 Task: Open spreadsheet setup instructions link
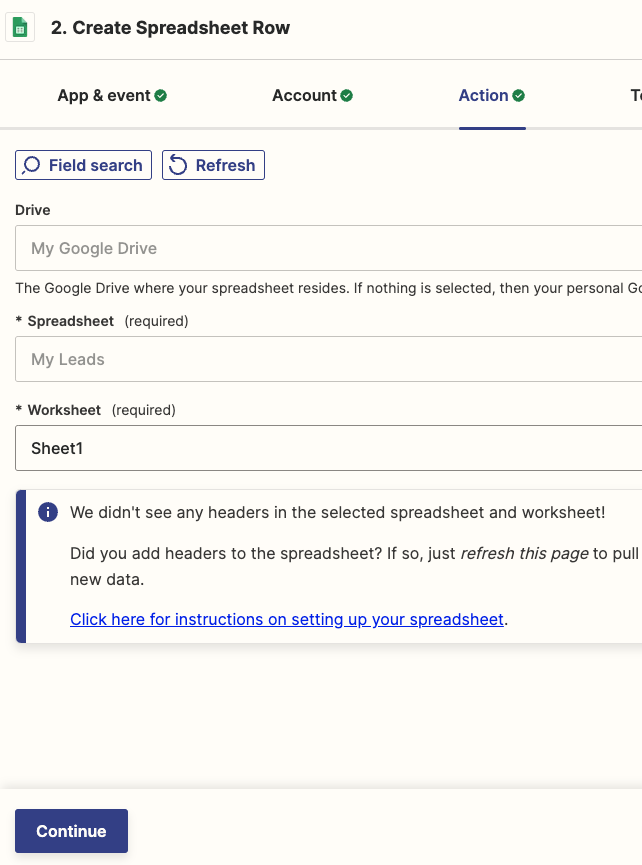[x=287, y=619]
